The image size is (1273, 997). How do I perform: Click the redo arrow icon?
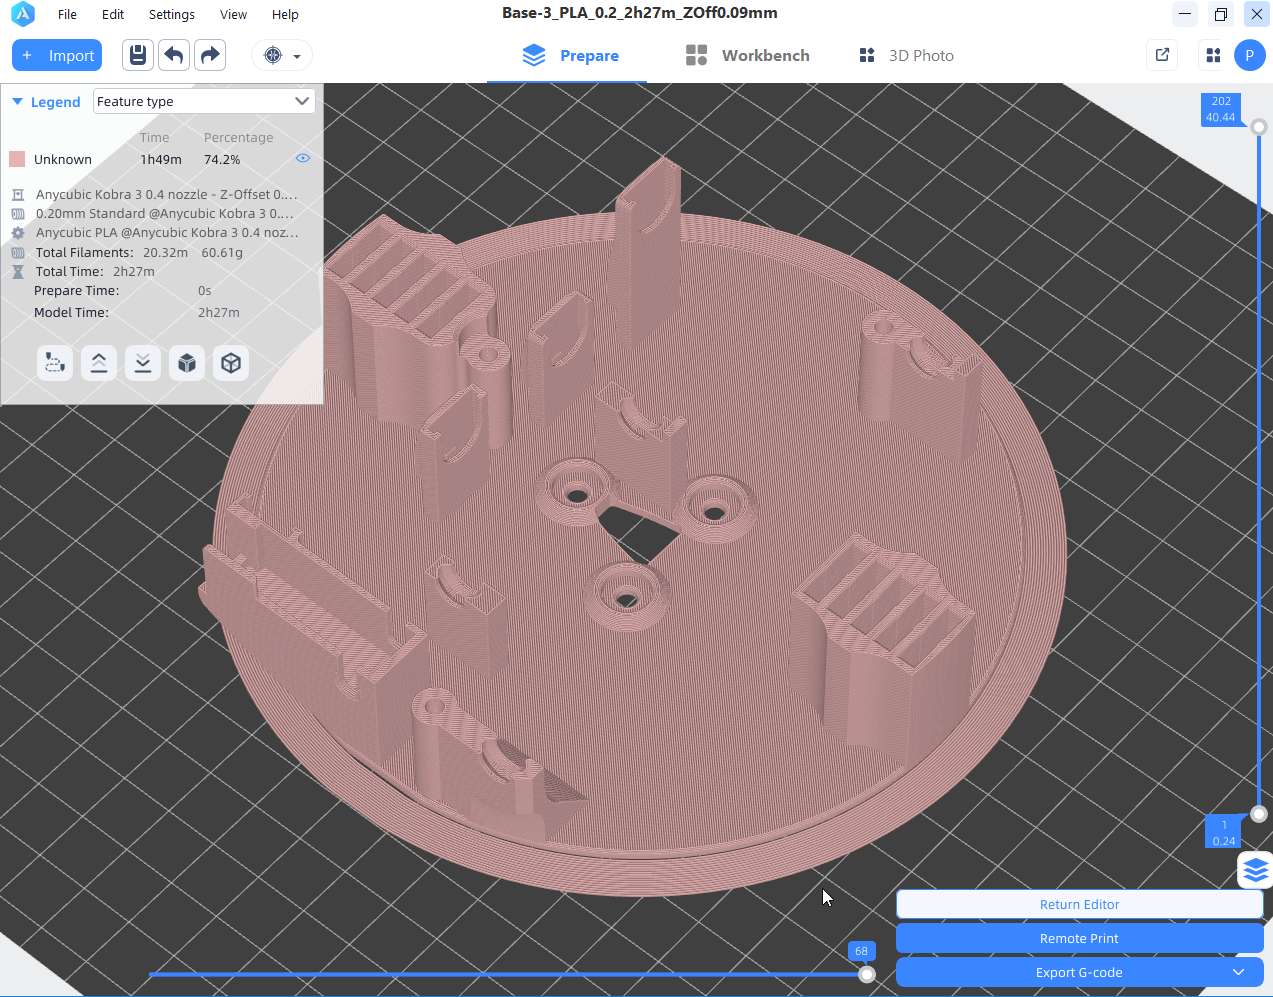[210, 55]
